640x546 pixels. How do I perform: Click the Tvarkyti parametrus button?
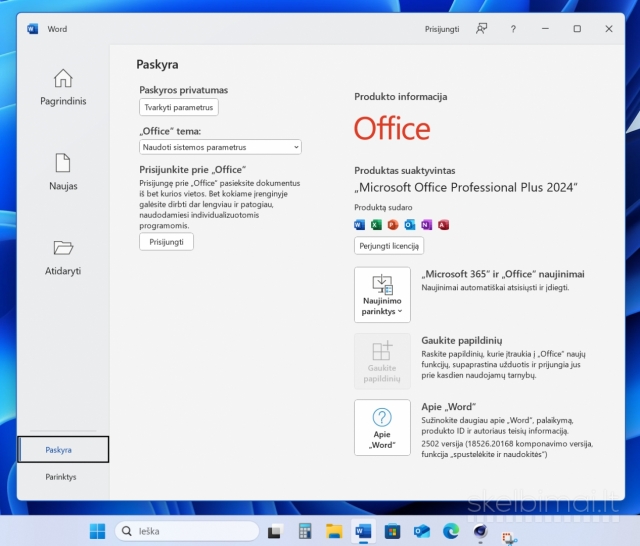click(179, 107)
